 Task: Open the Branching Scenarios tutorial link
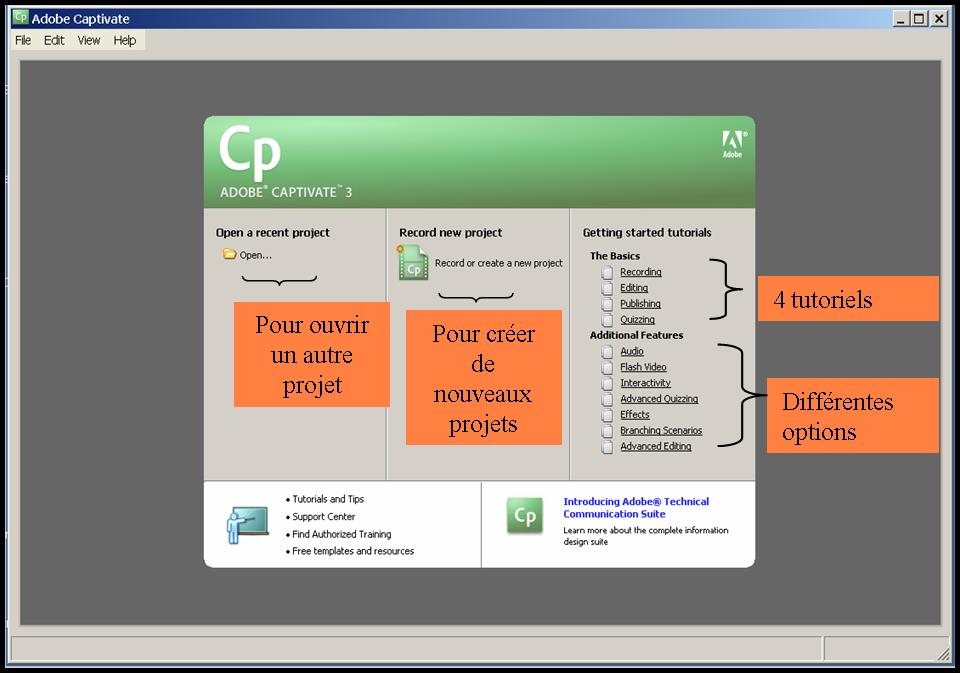point(661,431)
